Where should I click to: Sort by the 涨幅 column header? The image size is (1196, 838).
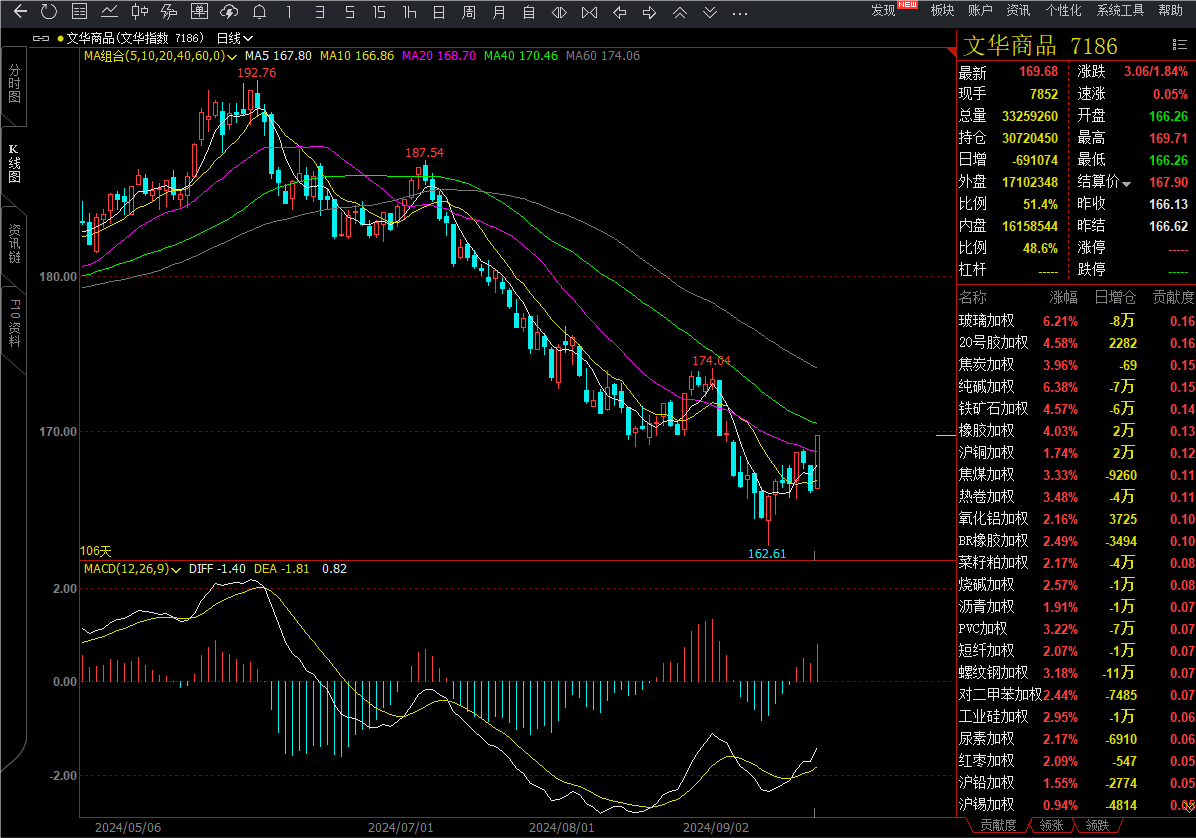click(x=1063, y=297)
